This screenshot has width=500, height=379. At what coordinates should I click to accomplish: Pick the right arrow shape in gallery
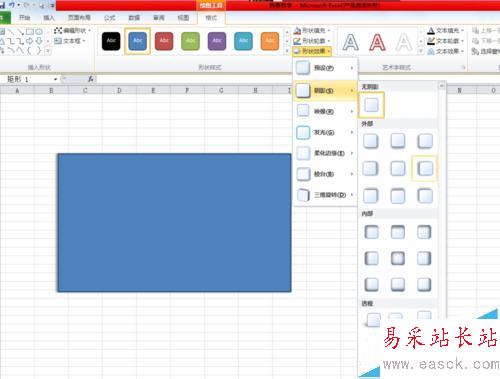30,41
